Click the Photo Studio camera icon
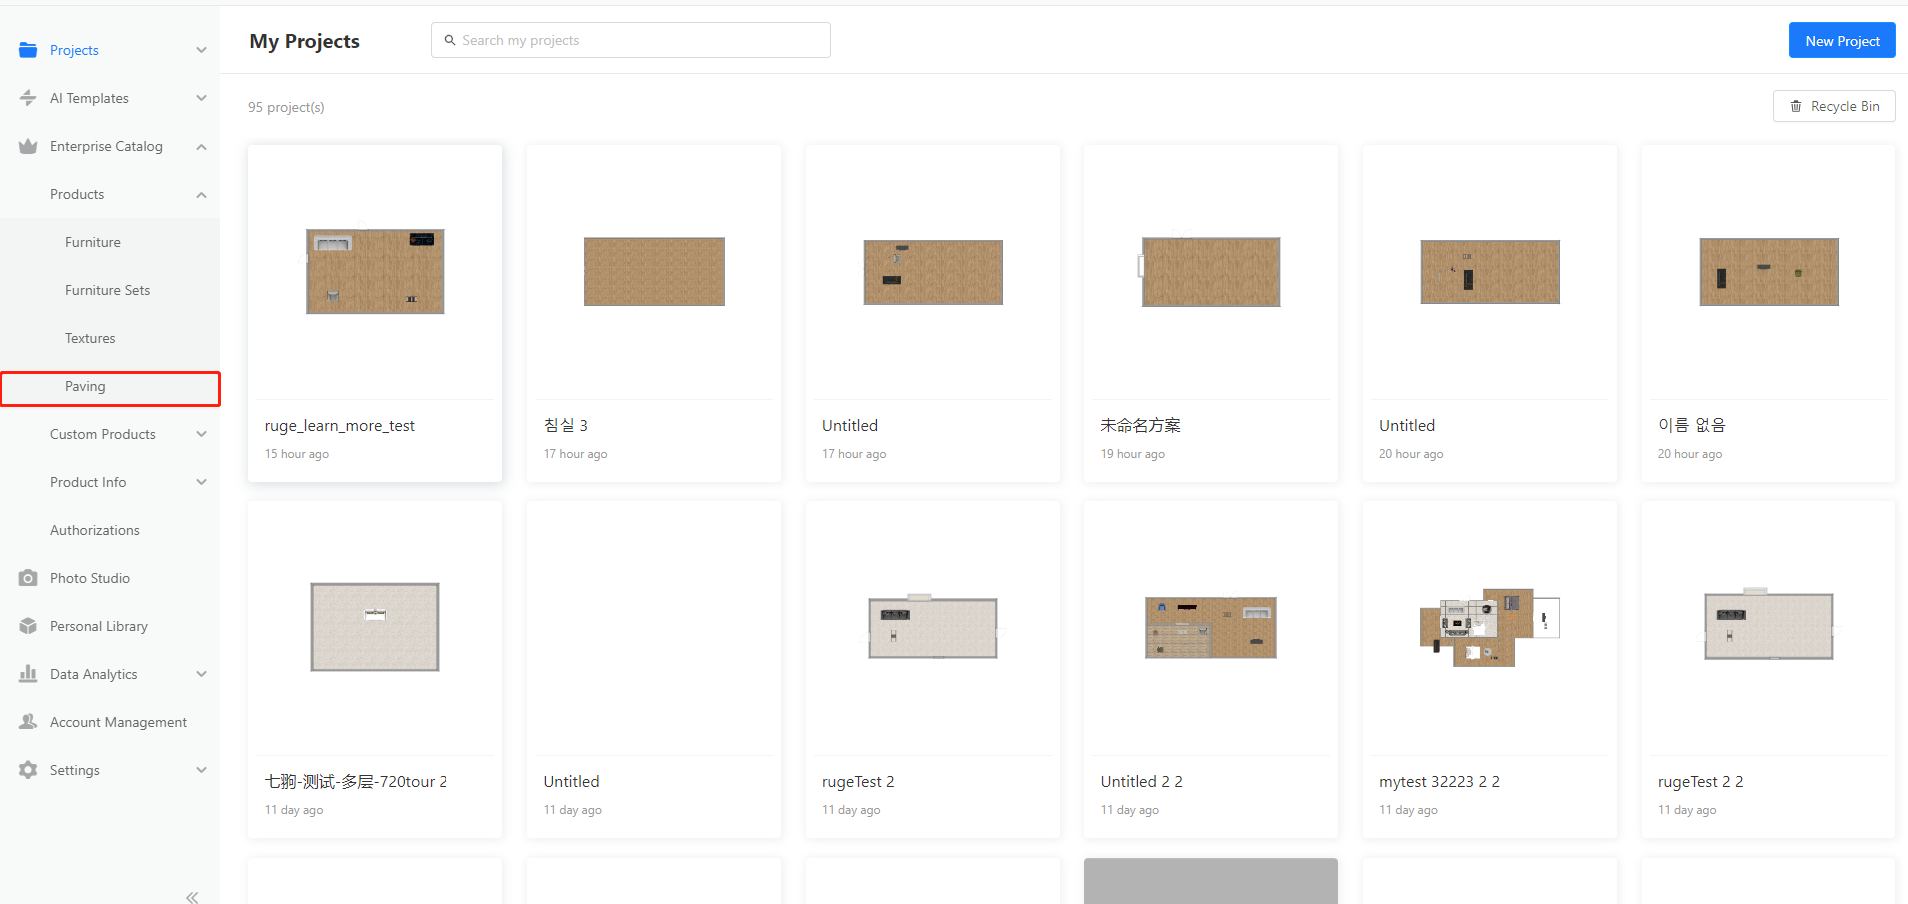Viewport: 1908px width, 904px height. [x=28, y=578]
